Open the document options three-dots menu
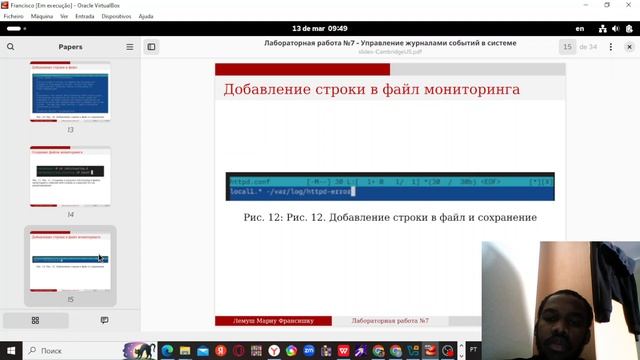Image resolution: width=640 pixels, height=360 pixels. 611,47
